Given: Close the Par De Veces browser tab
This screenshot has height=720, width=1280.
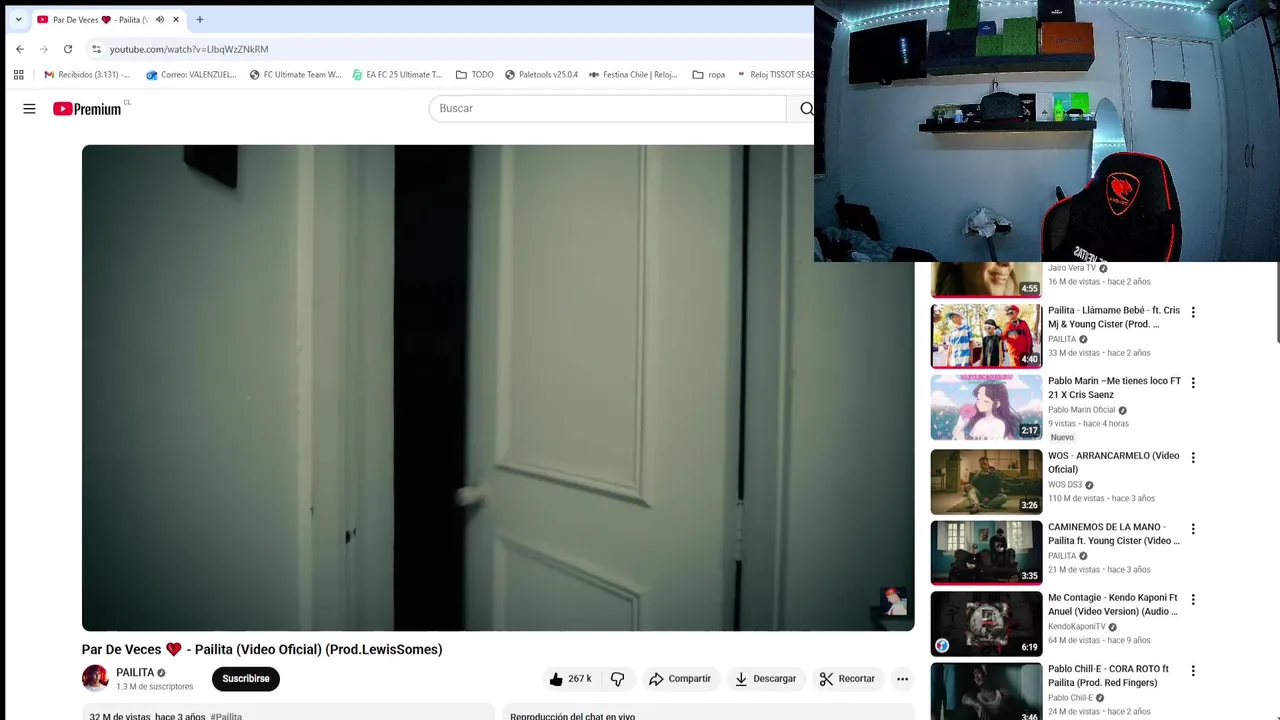Looking at the screenshot, I should tap(176, 19).
